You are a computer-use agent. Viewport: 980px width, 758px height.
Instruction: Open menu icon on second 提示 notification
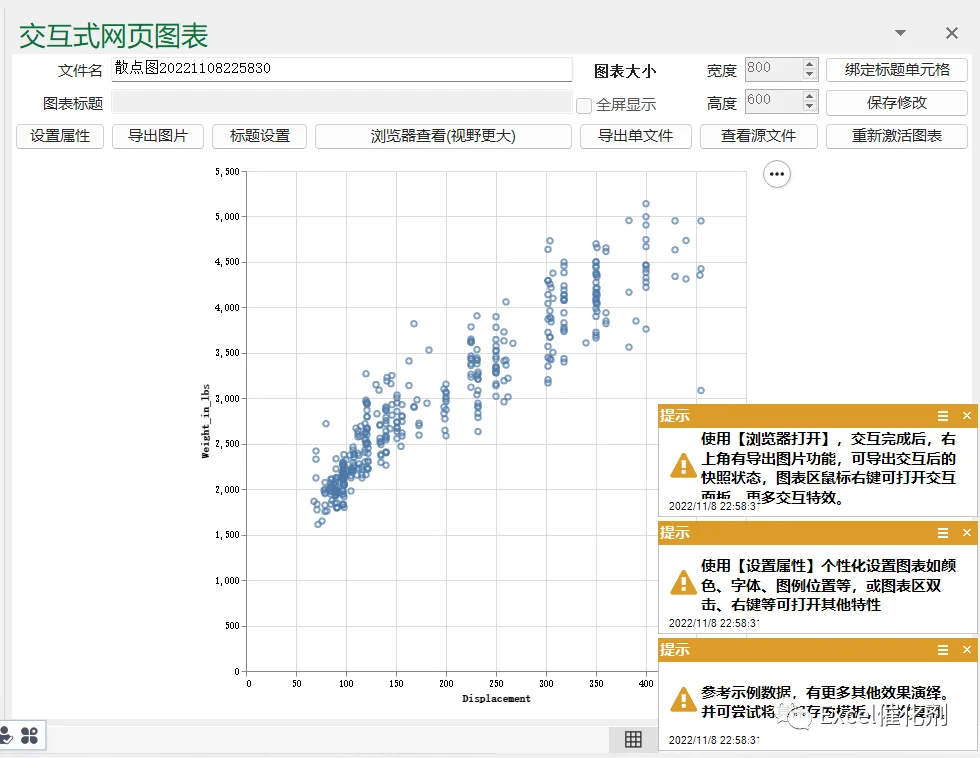[943, 532]
